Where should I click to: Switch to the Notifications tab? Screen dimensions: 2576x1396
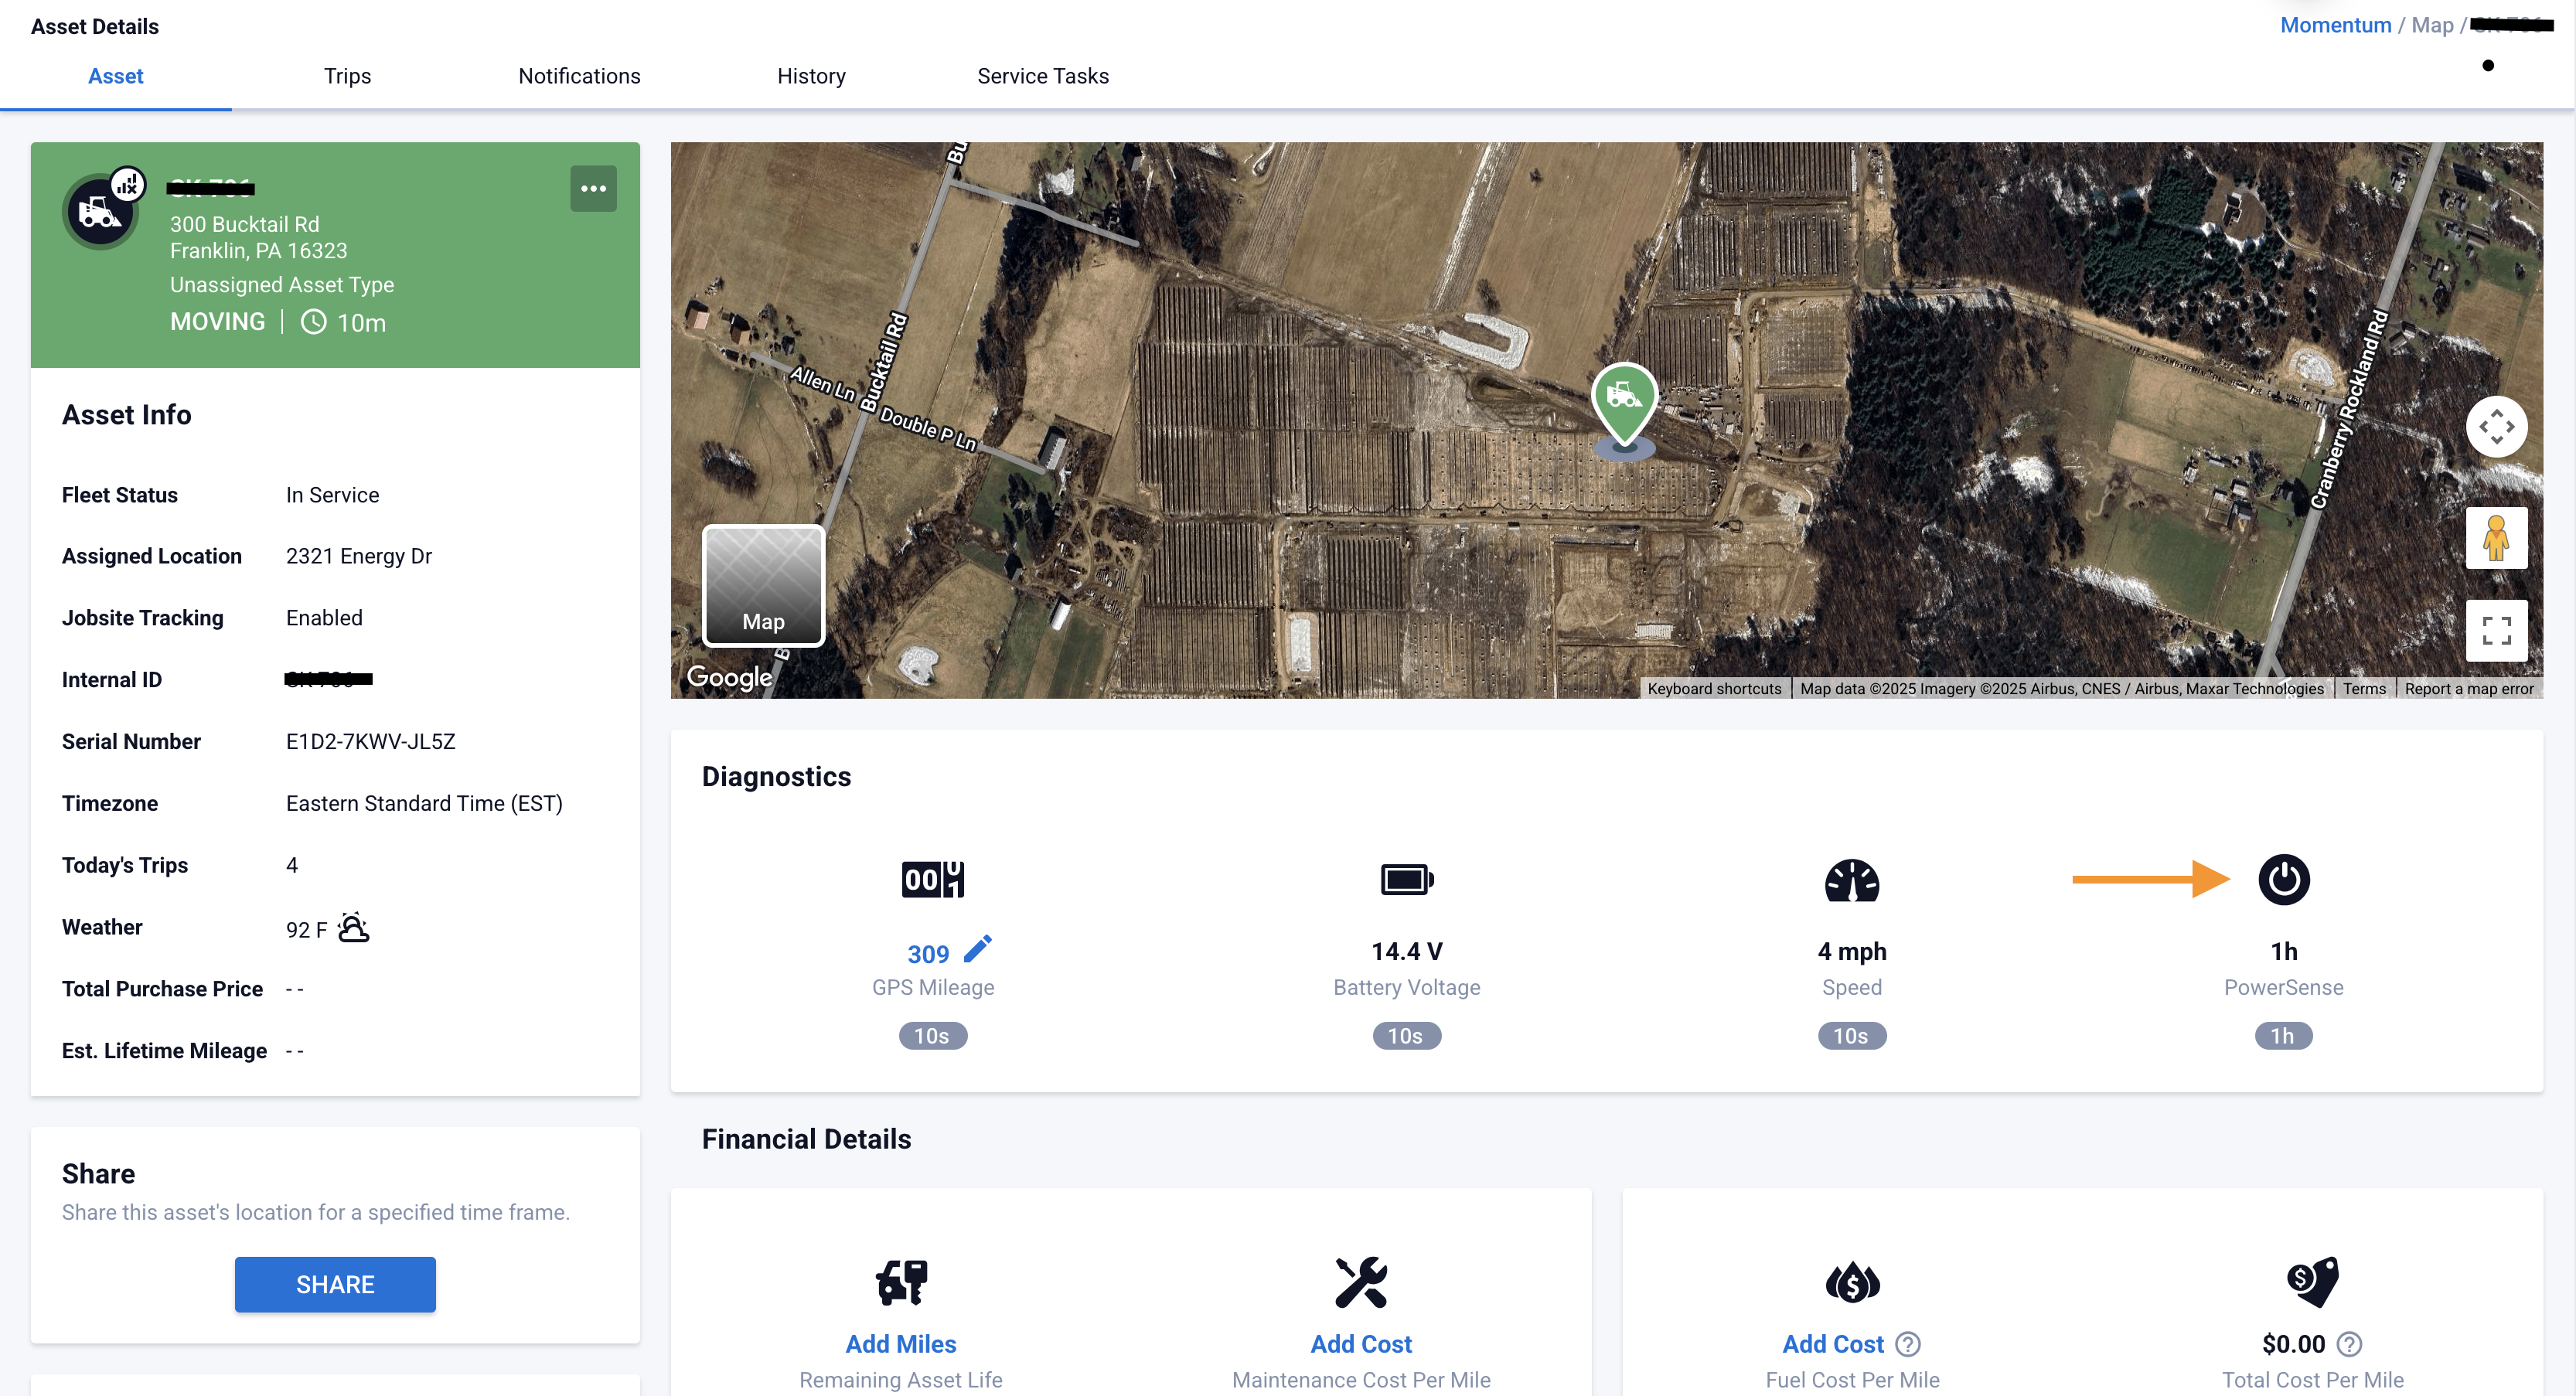(579, 76)
